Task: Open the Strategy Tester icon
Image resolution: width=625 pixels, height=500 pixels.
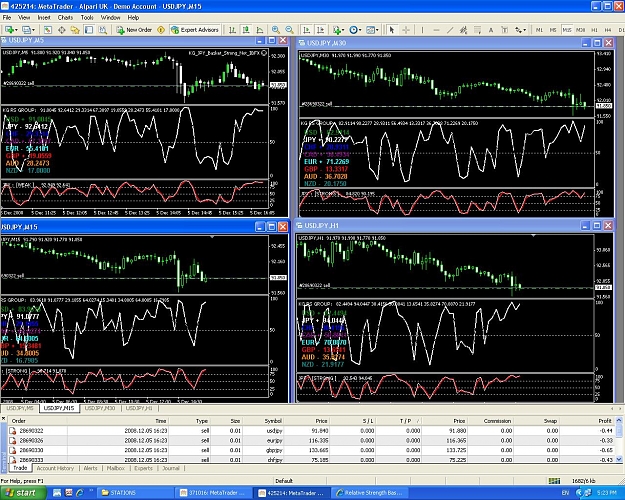Action: (102, 30)
